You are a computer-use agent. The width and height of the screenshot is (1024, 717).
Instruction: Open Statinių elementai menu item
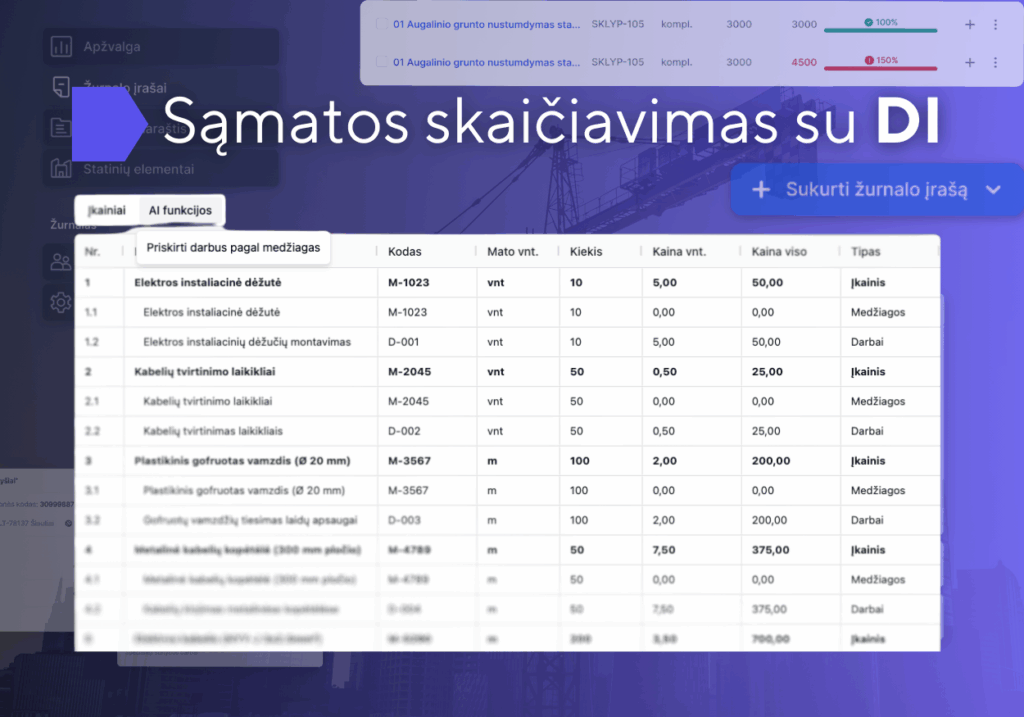161,169
